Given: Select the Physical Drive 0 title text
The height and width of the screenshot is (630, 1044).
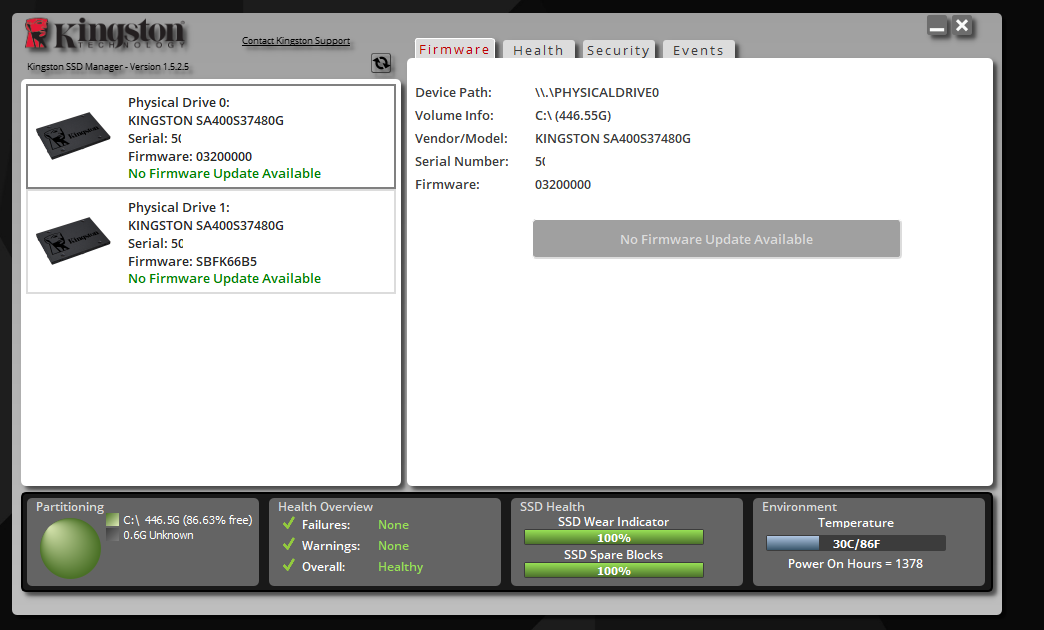Looking at the screenshot, I should coord(178,103).
